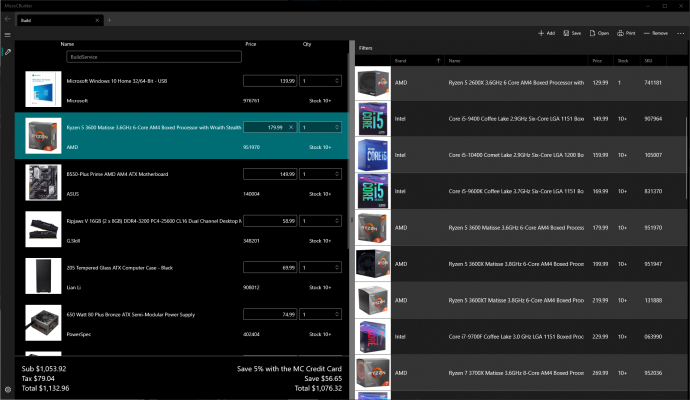Select the Ryzen 7 3700X Matisse row
This screenshot has height=400, width=690.
[x=521, y=373]
